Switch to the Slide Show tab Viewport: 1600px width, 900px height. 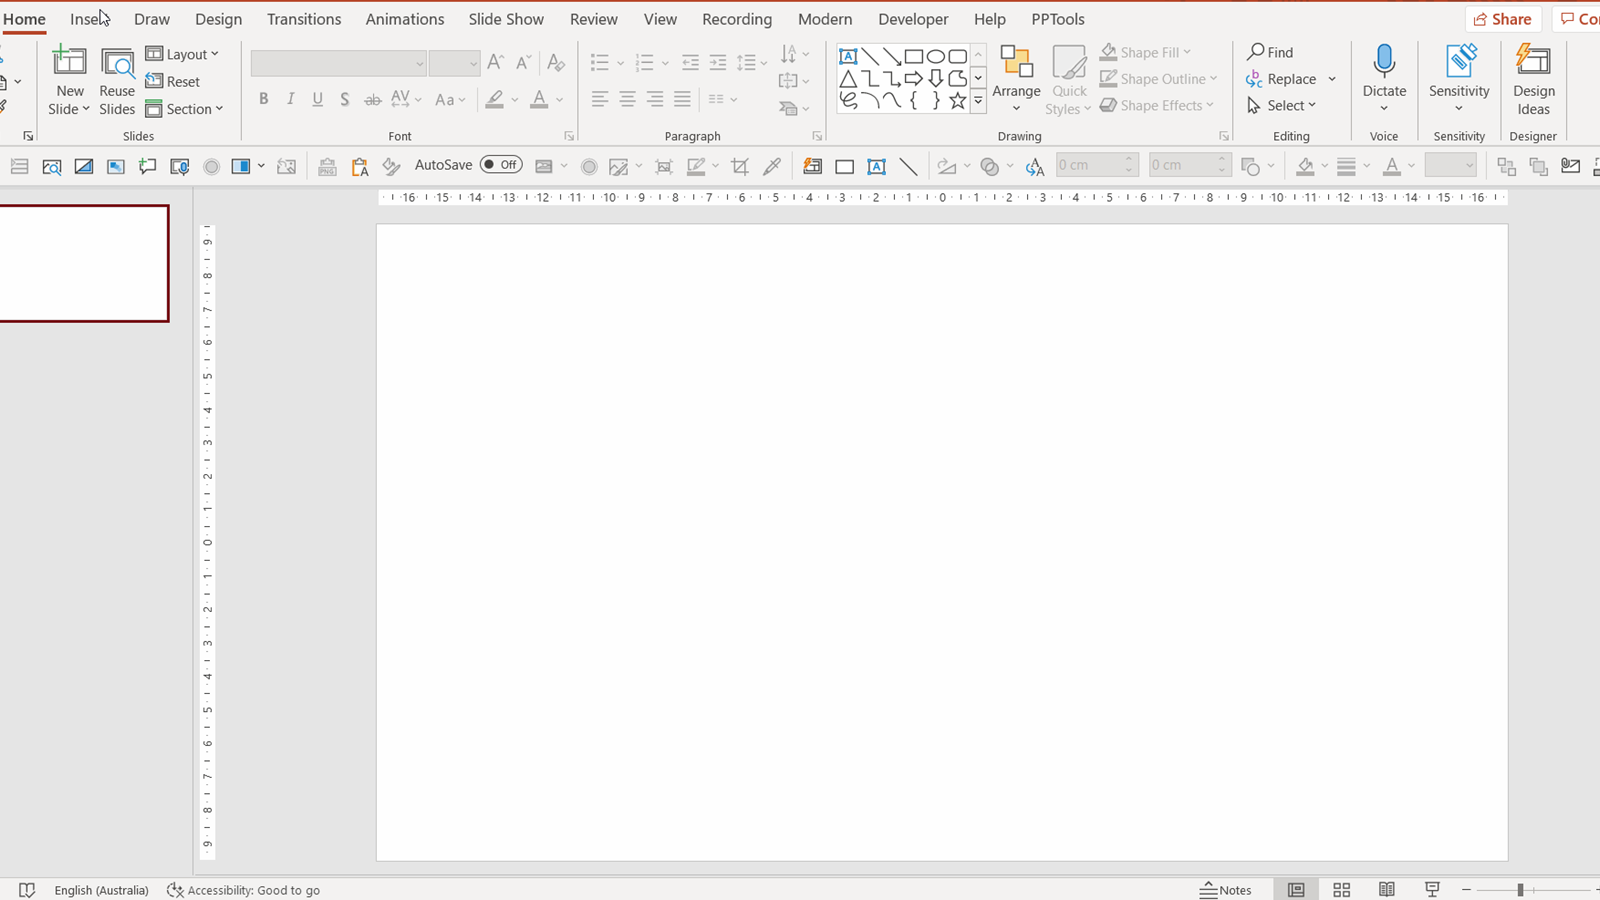coord(506,19)
